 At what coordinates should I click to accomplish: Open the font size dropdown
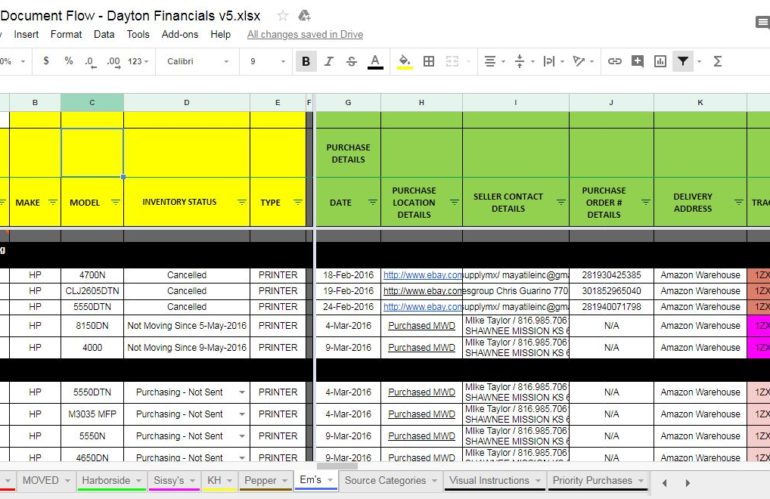(x=266, y=61)
